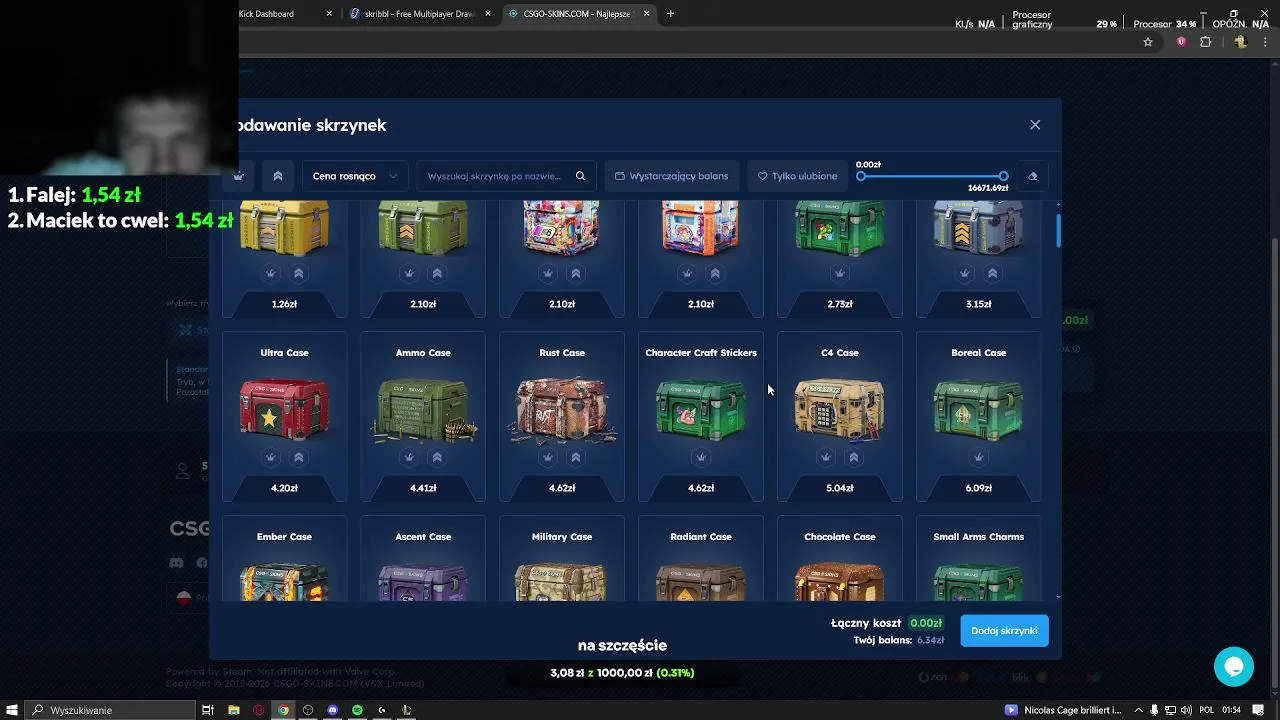Switch to the Kick Dashboard tab
The image size is (1280, 720).
coord(265,14)
